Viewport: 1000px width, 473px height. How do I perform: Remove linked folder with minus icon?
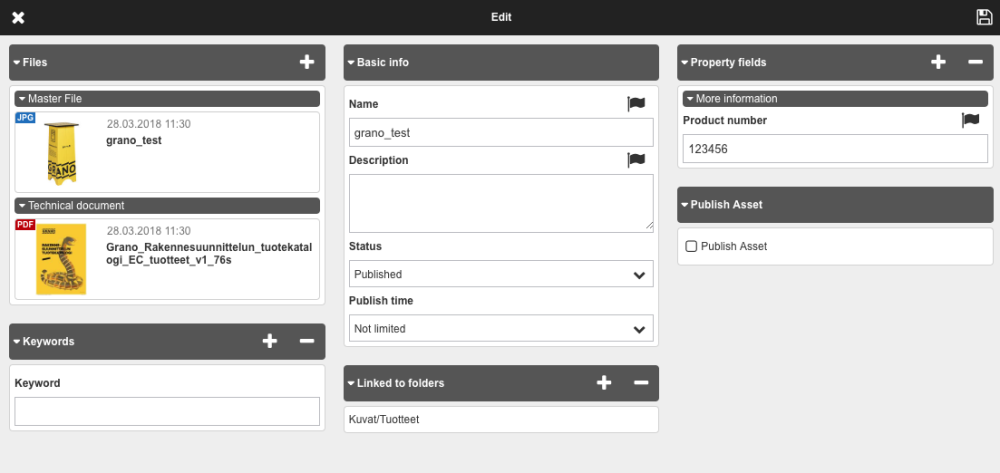(x=641, y=383)
